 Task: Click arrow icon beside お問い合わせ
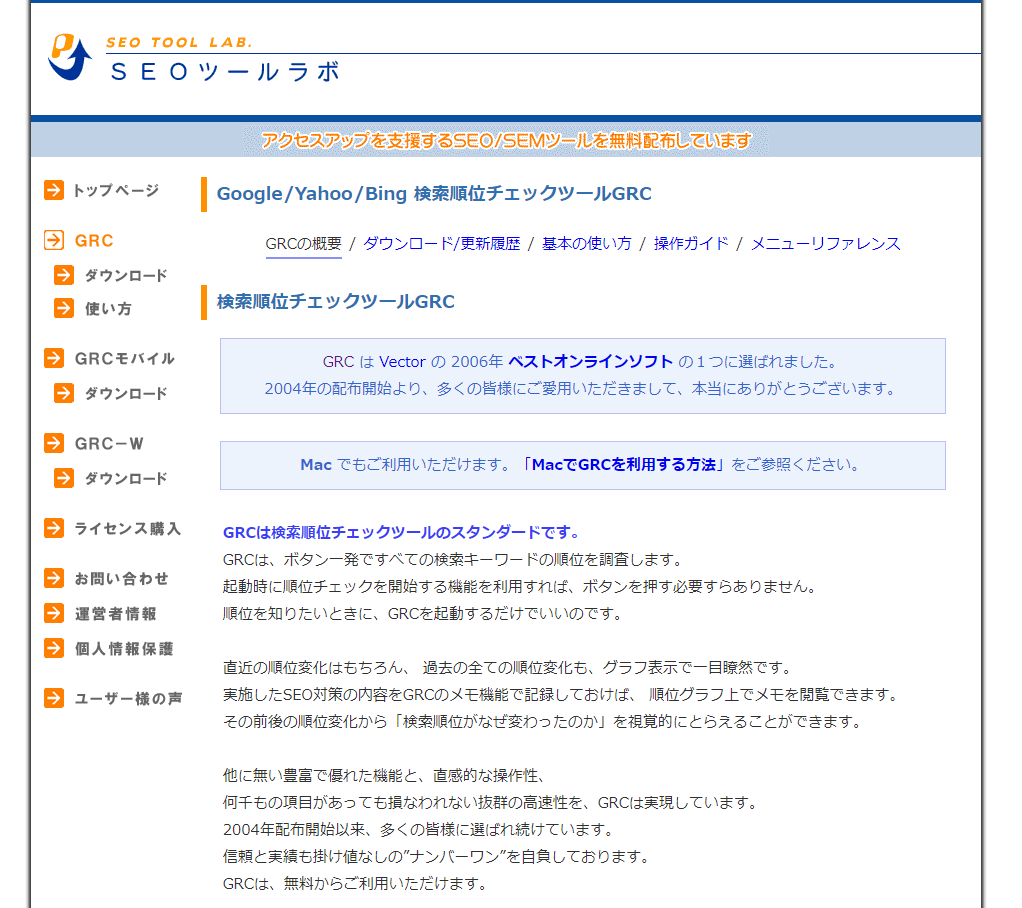click(x=54, y=578)
